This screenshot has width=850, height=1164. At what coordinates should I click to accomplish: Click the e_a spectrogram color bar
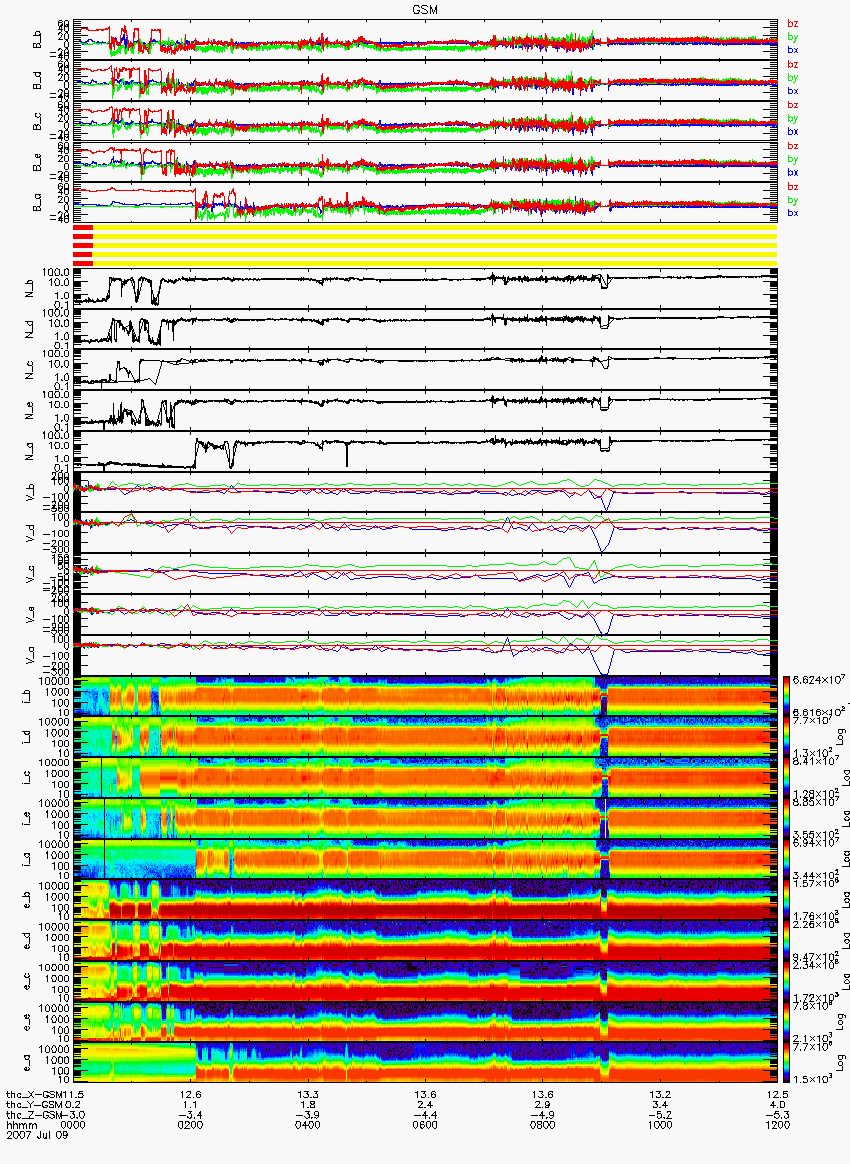coord(787,1064)
